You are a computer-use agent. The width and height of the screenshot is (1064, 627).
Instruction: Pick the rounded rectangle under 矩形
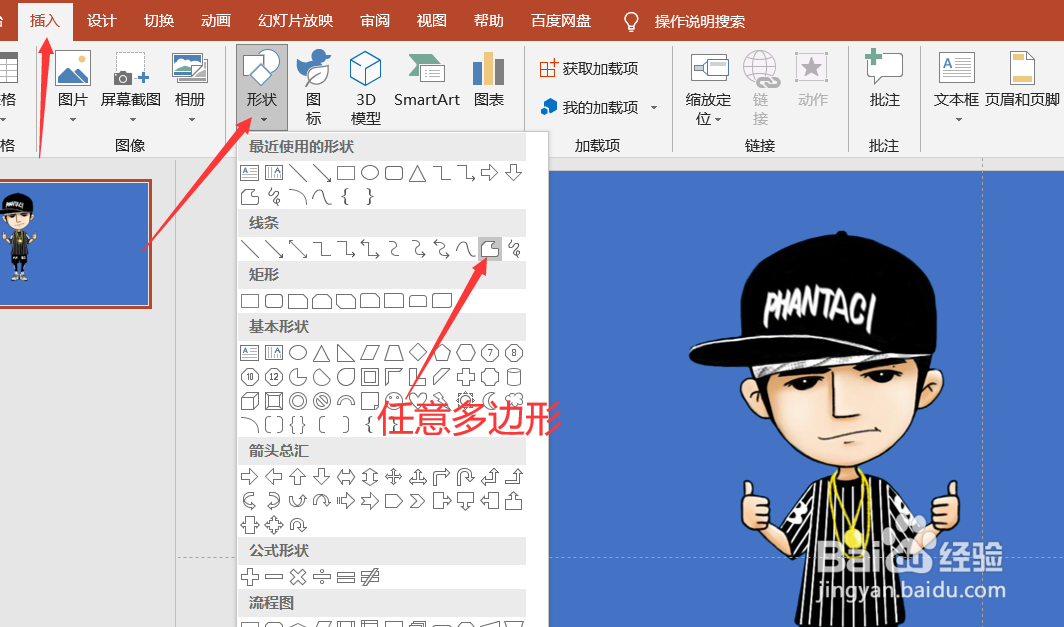click(274, 301)
